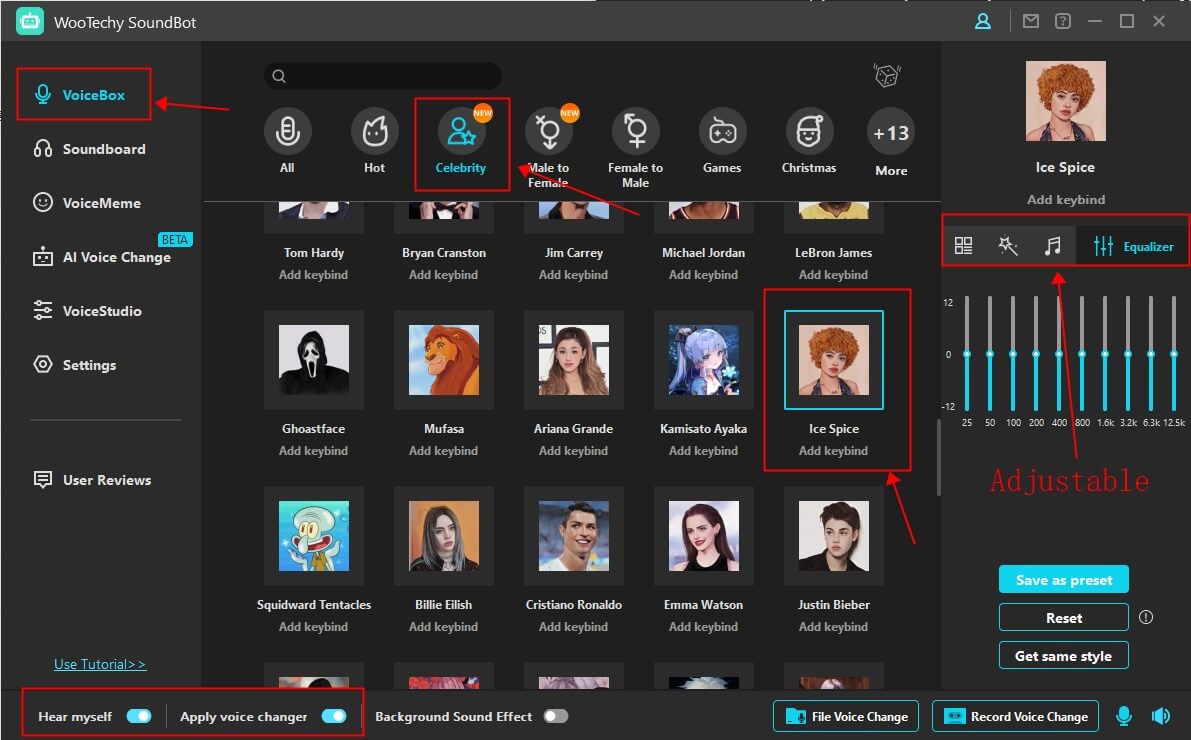Open the Games voice category
Image resolution: width=1191 pixels, height=740 pixels.
722,132
